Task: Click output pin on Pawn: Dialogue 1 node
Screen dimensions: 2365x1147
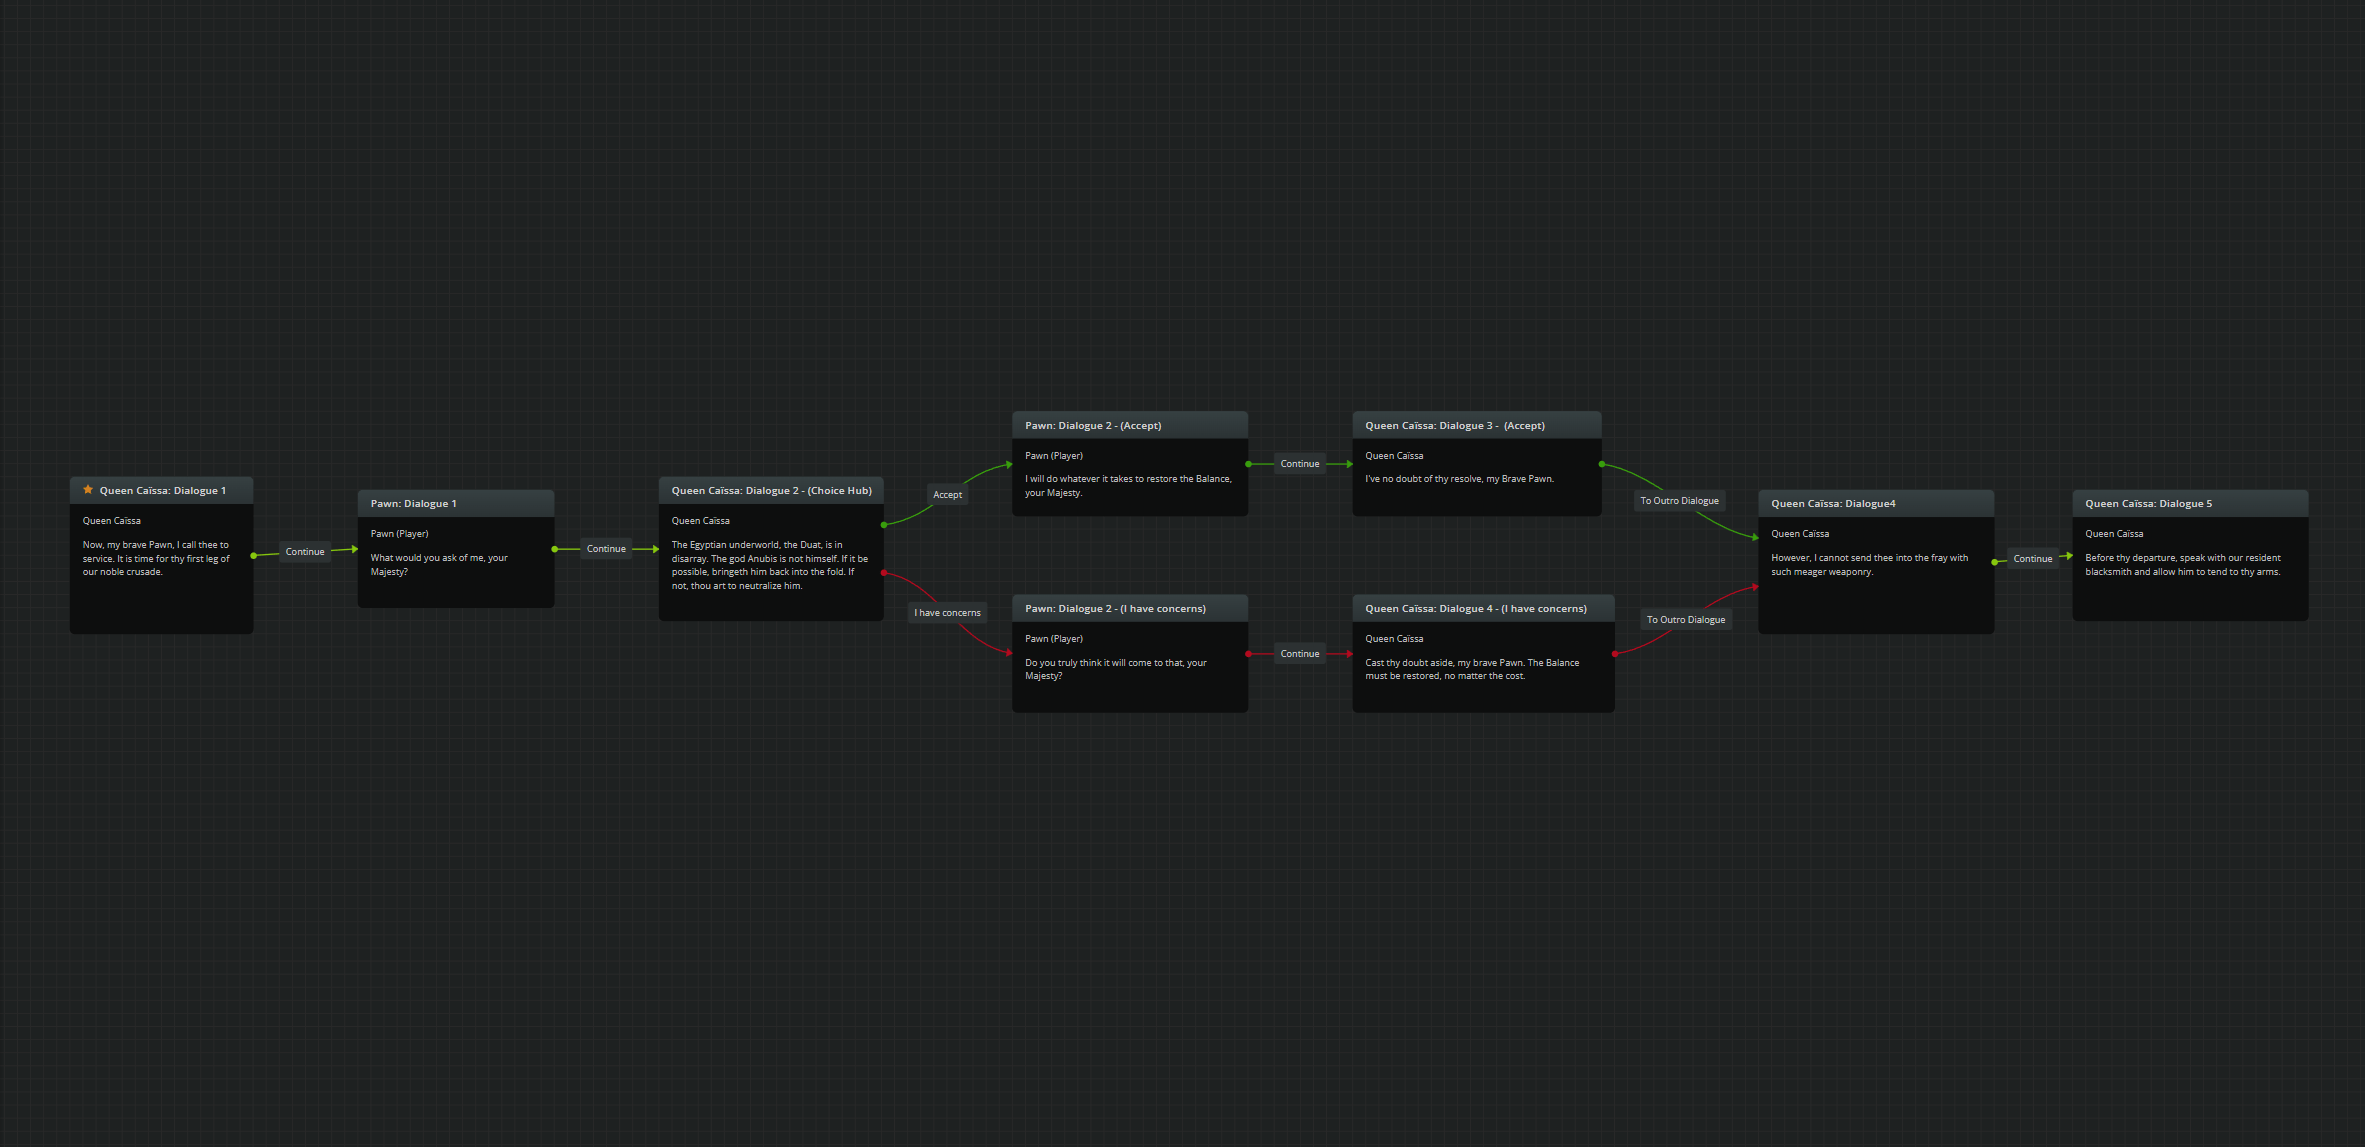Action: [555, 549]
